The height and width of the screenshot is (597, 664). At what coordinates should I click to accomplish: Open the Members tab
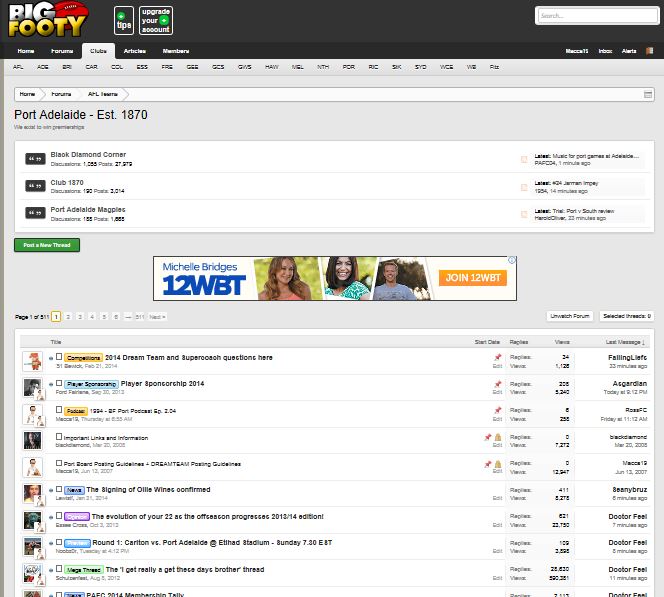(176, 50)
